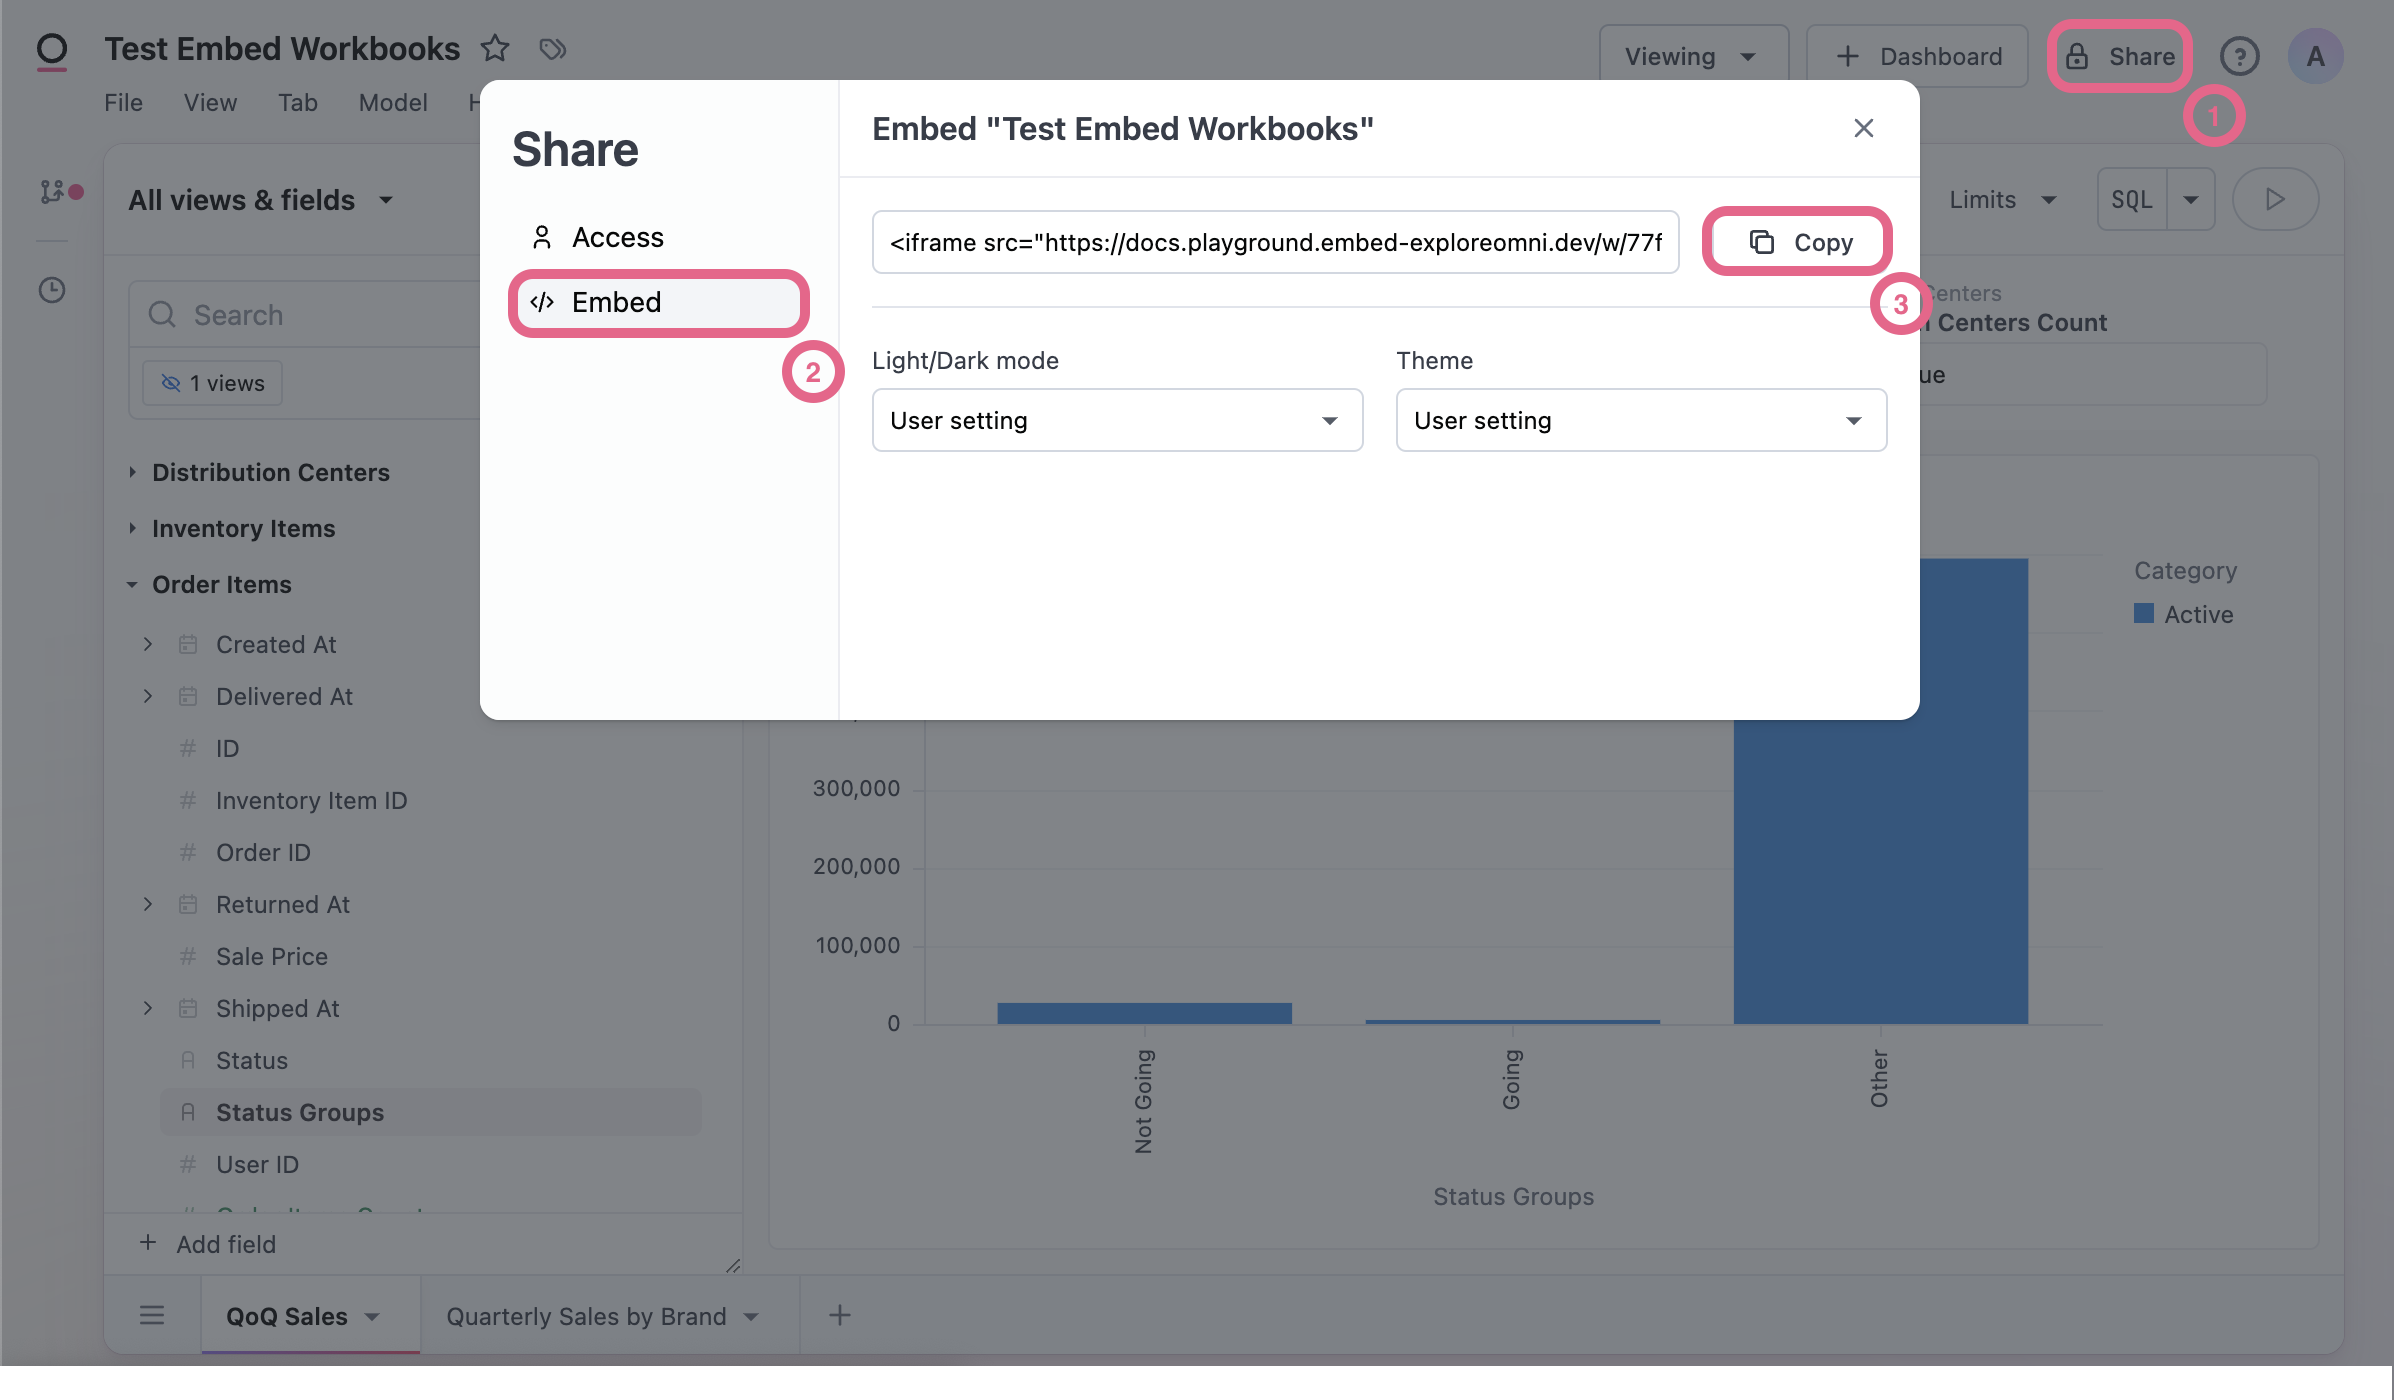This screenshot has width=2394, height=1400.
Task: Close the Embed share dialog
Action: 1863,128
